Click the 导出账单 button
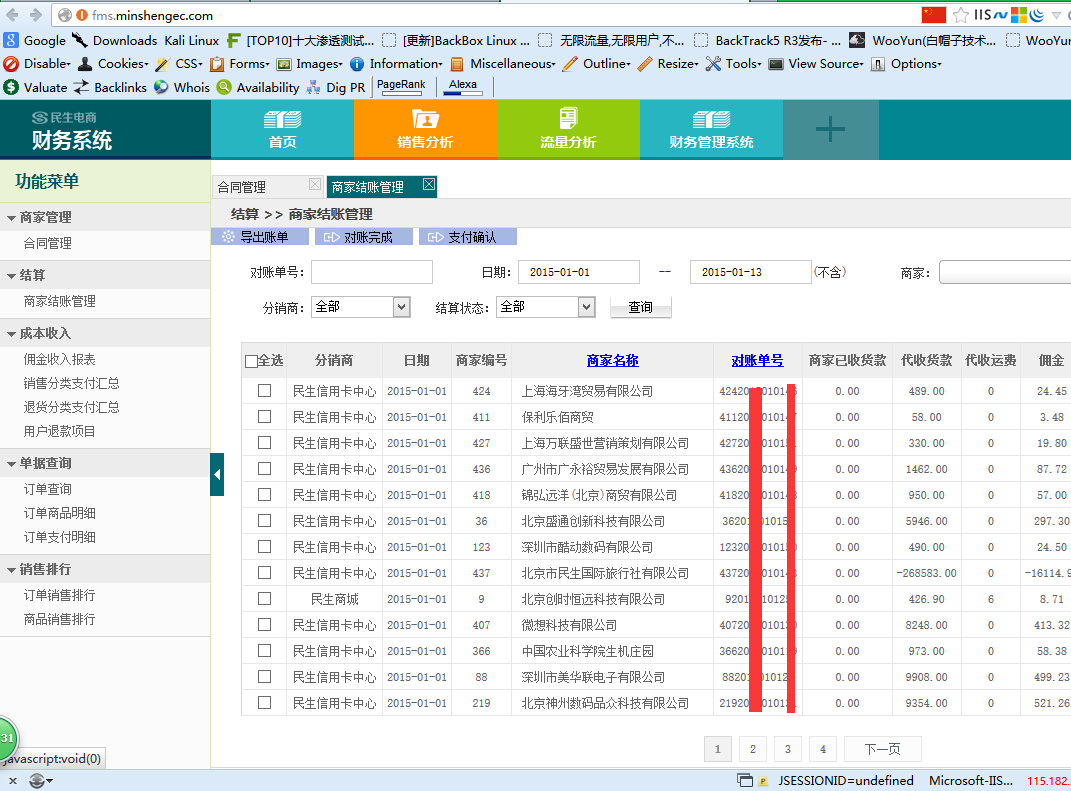Viewport: 1071px width, 791px height. click(x=260, y=237)
